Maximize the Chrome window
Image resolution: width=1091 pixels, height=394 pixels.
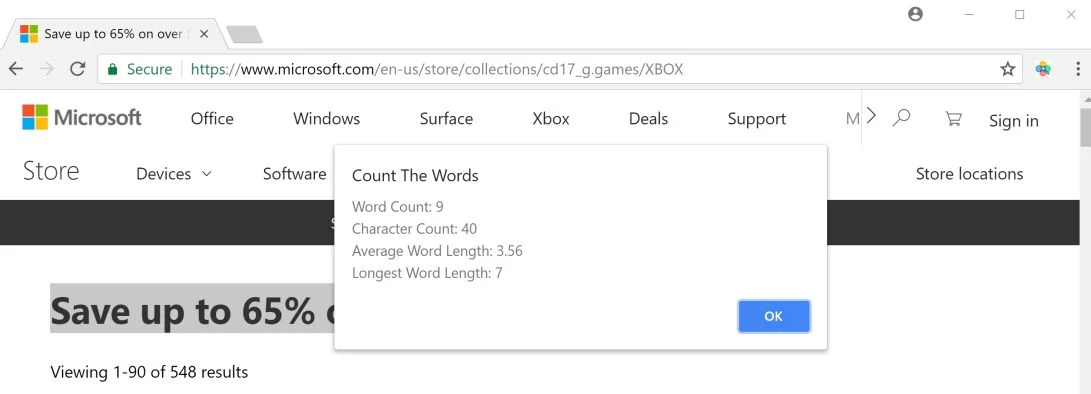pyautogui.click(x=1019, y=14)
